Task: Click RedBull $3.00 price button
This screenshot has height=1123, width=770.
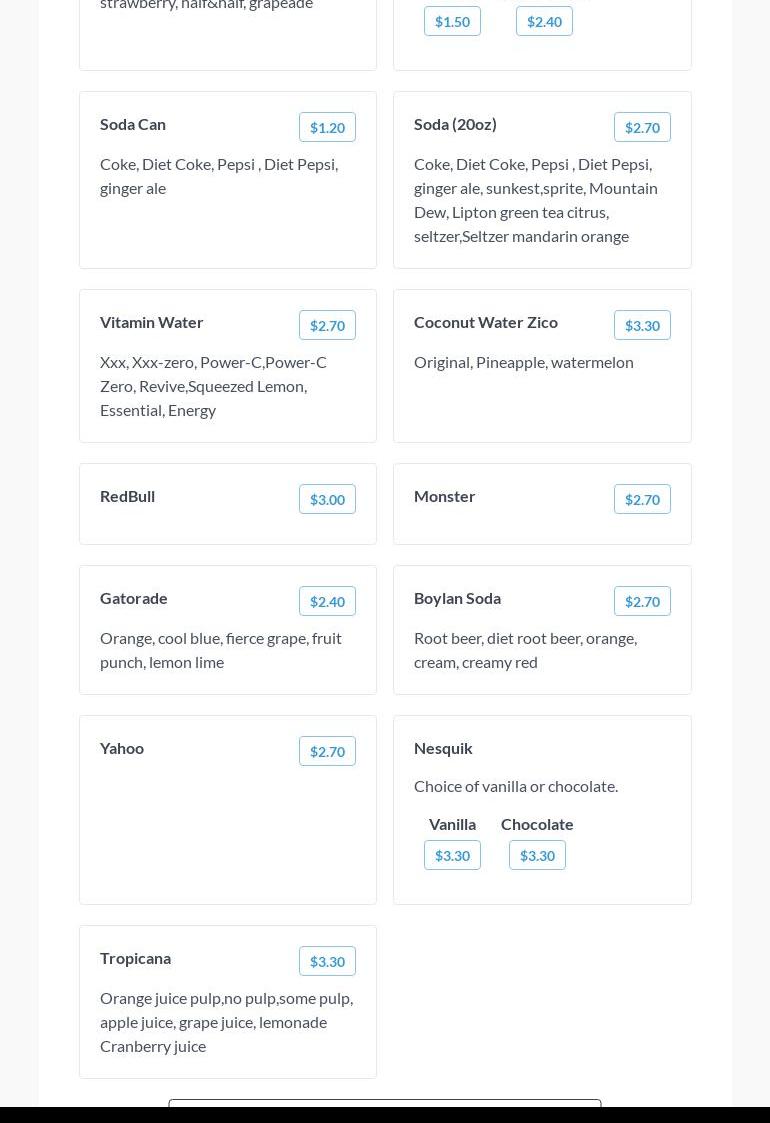Action: (327, 499)
